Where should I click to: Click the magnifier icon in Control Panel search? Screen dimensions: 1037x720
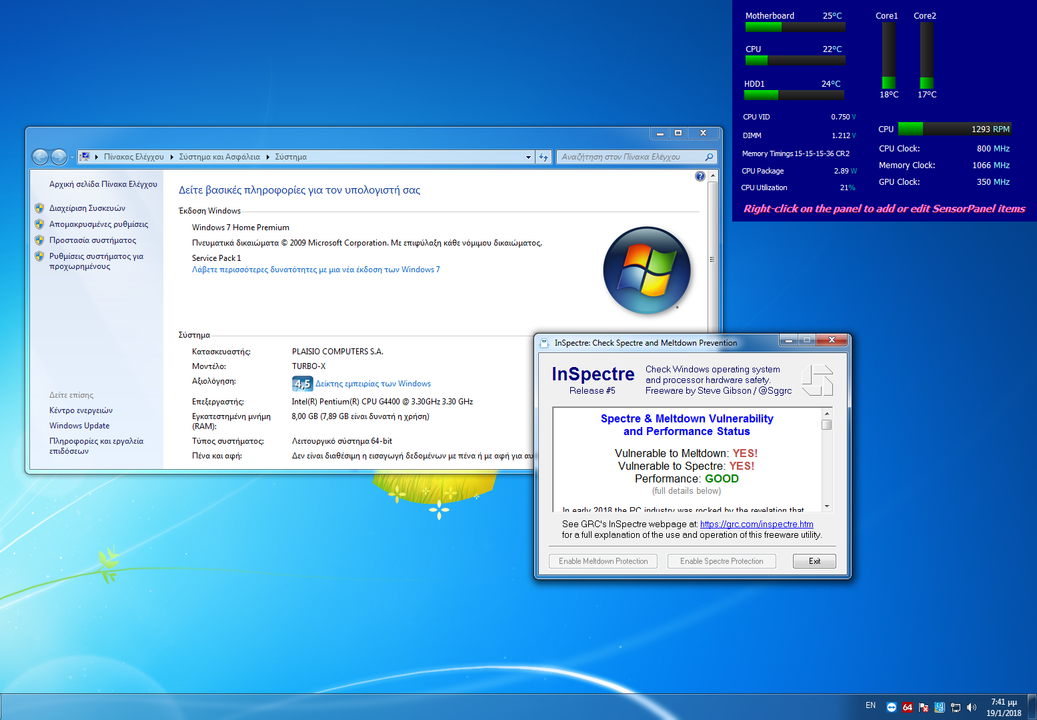coord(709,157)
